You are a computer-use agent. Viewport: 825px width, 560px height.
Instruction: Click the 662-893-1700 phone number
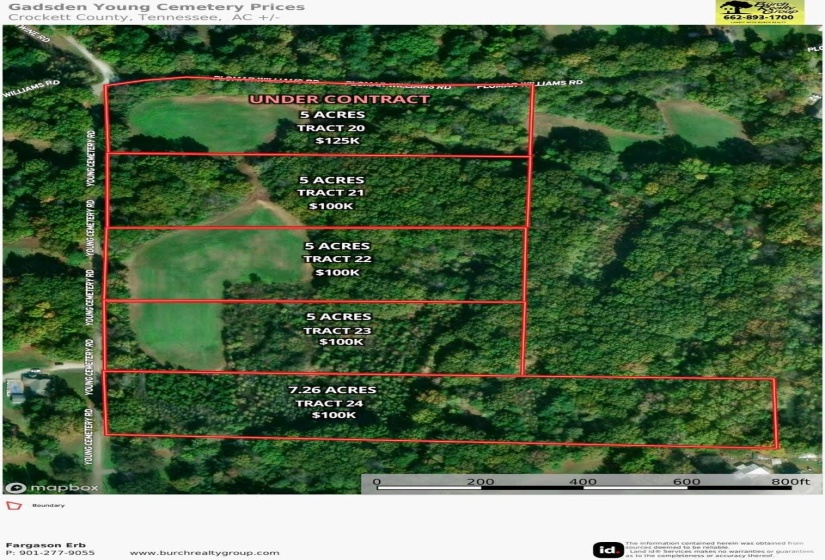coord(758,17)
